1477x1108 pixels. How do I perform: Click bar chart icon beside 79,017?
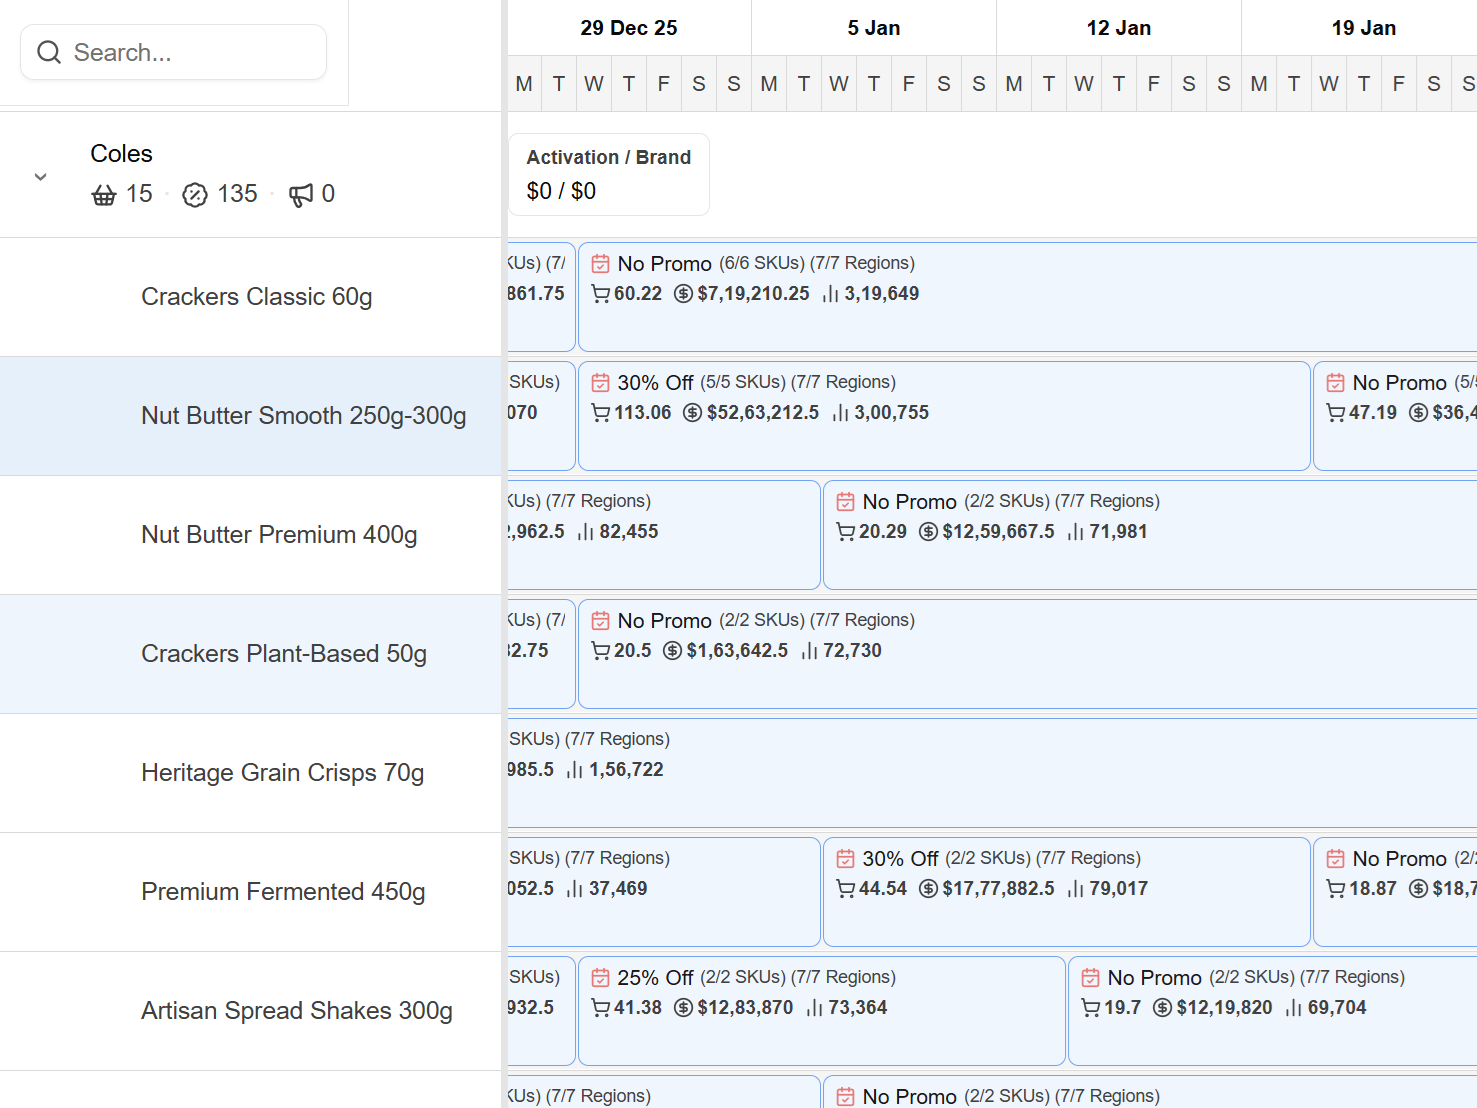pos(1076,889)
